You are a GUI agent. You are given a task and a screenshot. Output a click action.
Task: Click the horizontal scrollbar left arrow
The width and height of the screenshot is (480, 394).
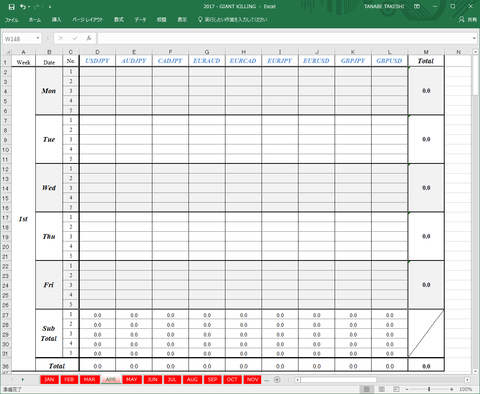(x=297, y=380)
